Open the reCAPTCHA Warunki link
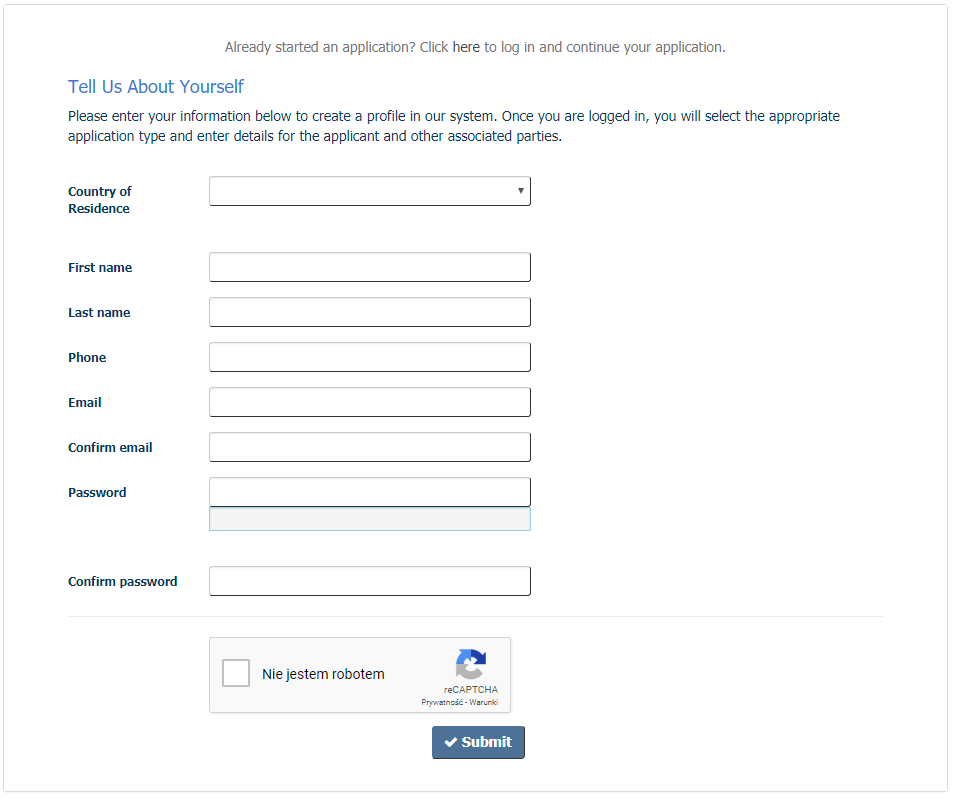955x798 pixels. tap(484, 703)
